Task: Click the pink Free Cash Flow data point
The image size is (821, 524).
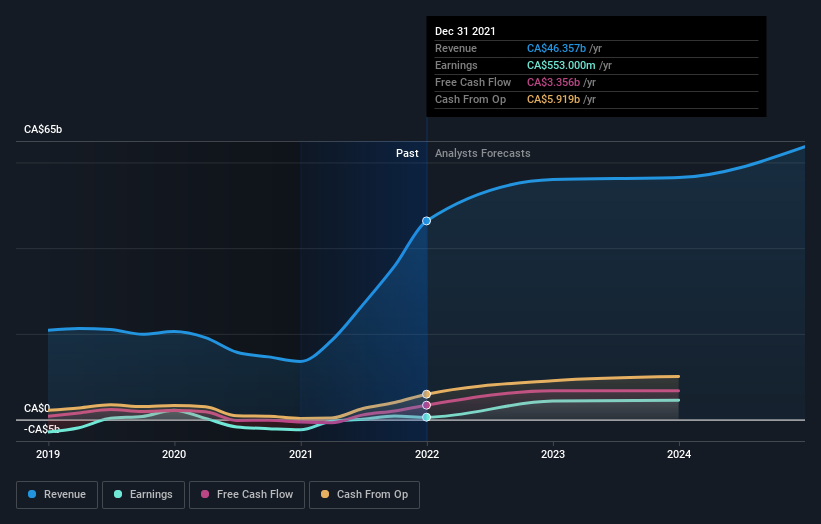Action: 427,405
